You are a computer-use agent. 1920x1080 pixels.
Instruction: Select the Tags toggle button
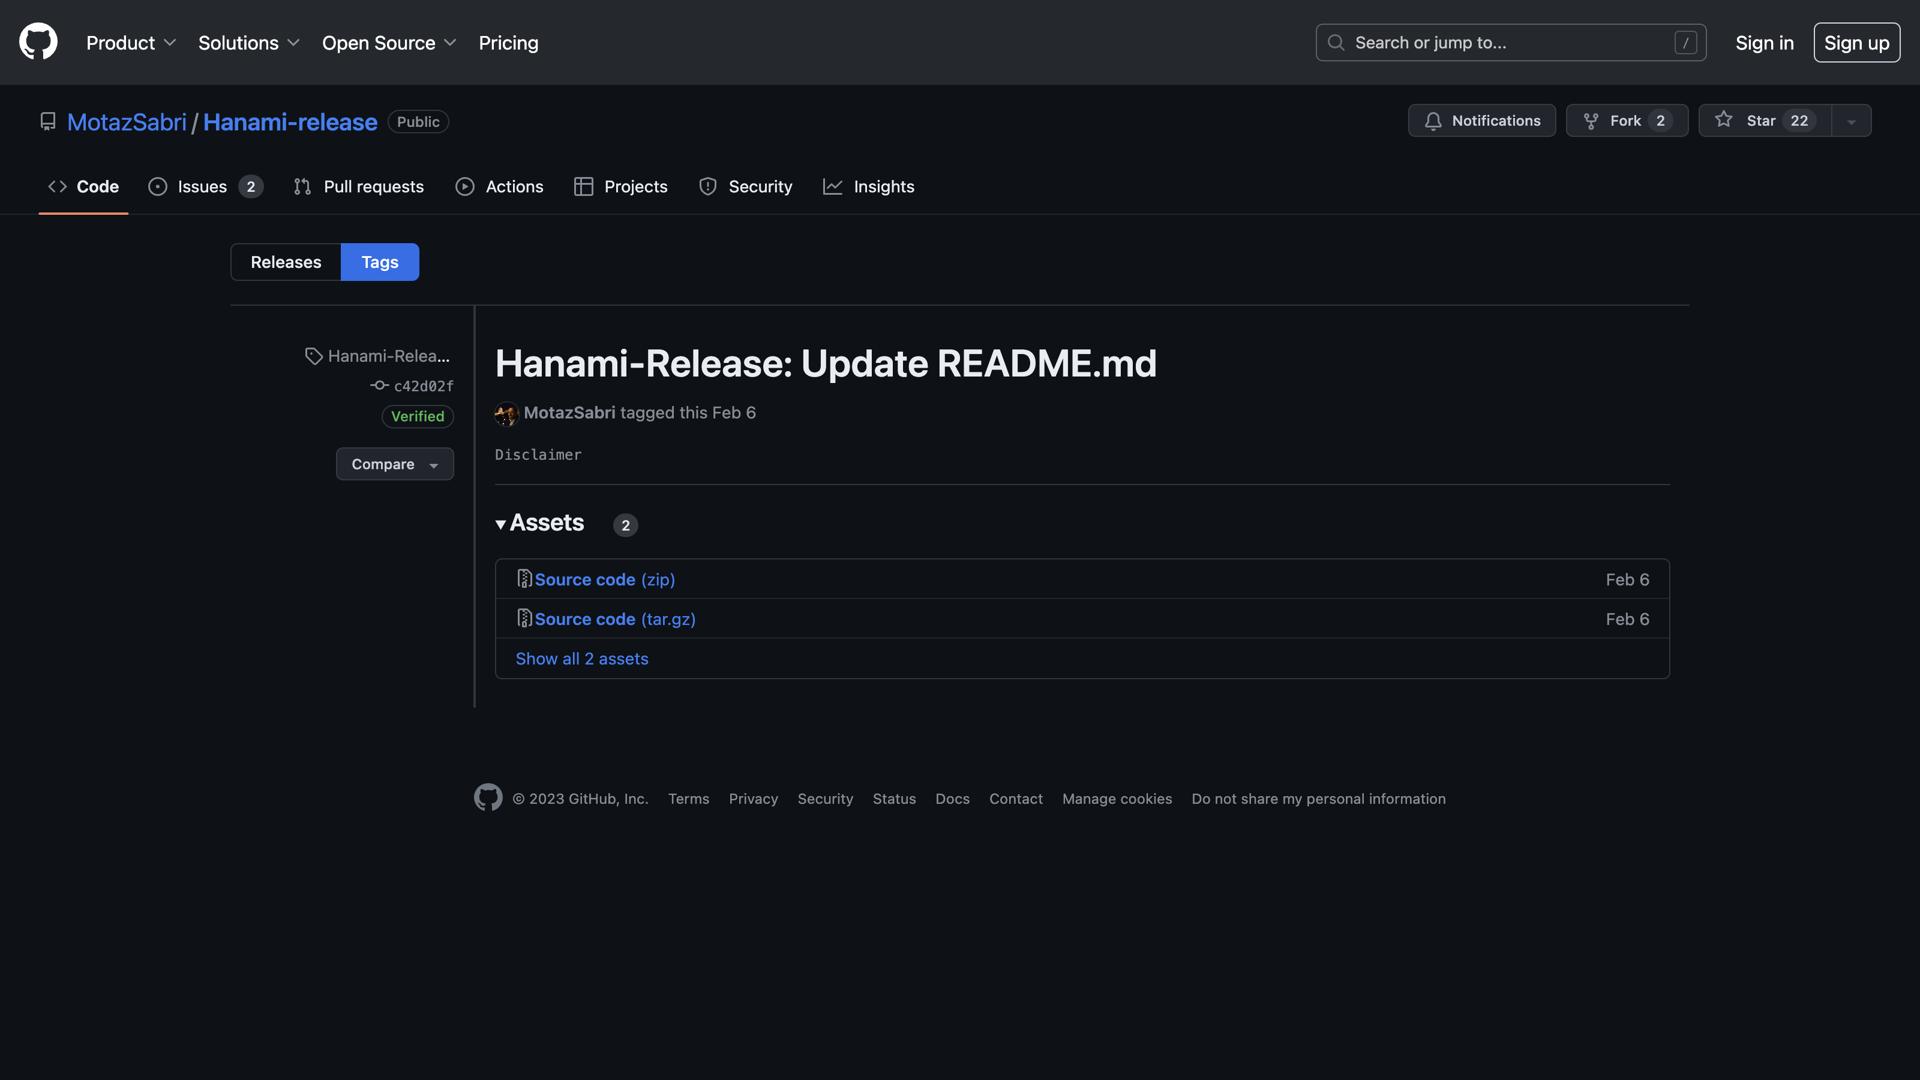(380, 262)
